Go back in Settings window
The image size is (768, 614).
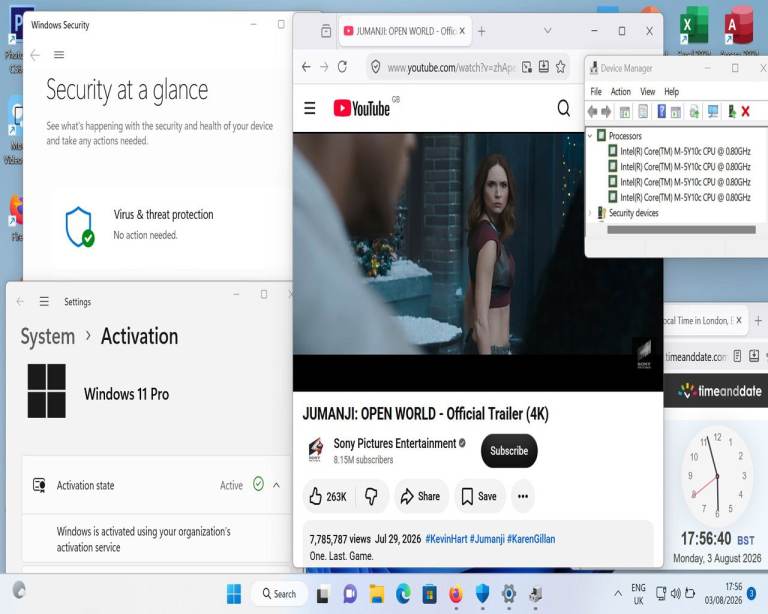tap(20, 302)
